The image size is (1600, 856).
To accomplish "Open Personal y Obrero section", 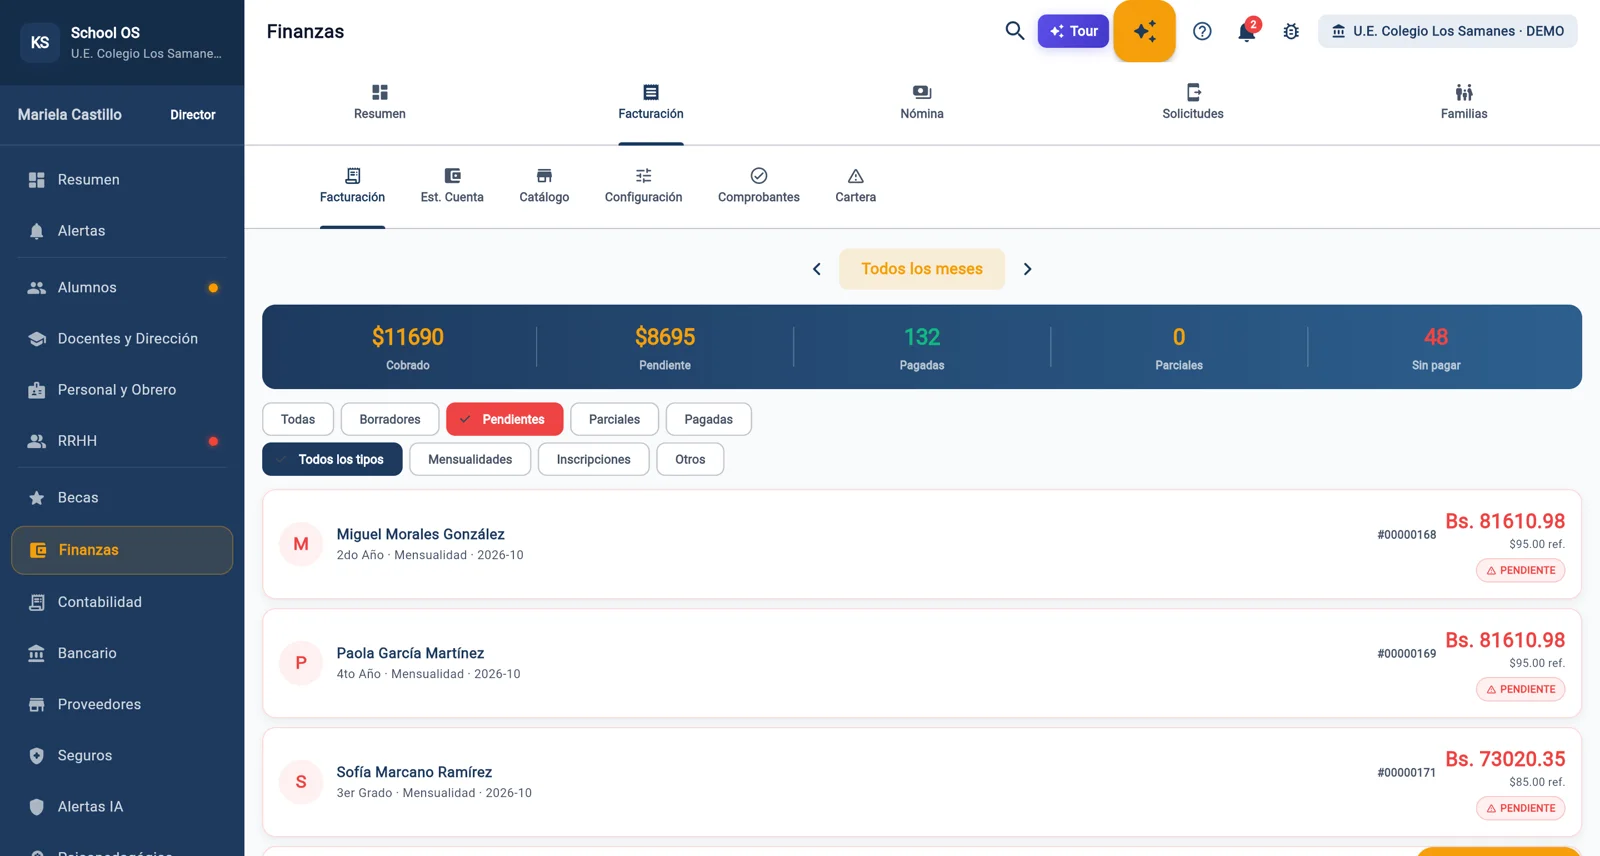I will tap(122, 390).
